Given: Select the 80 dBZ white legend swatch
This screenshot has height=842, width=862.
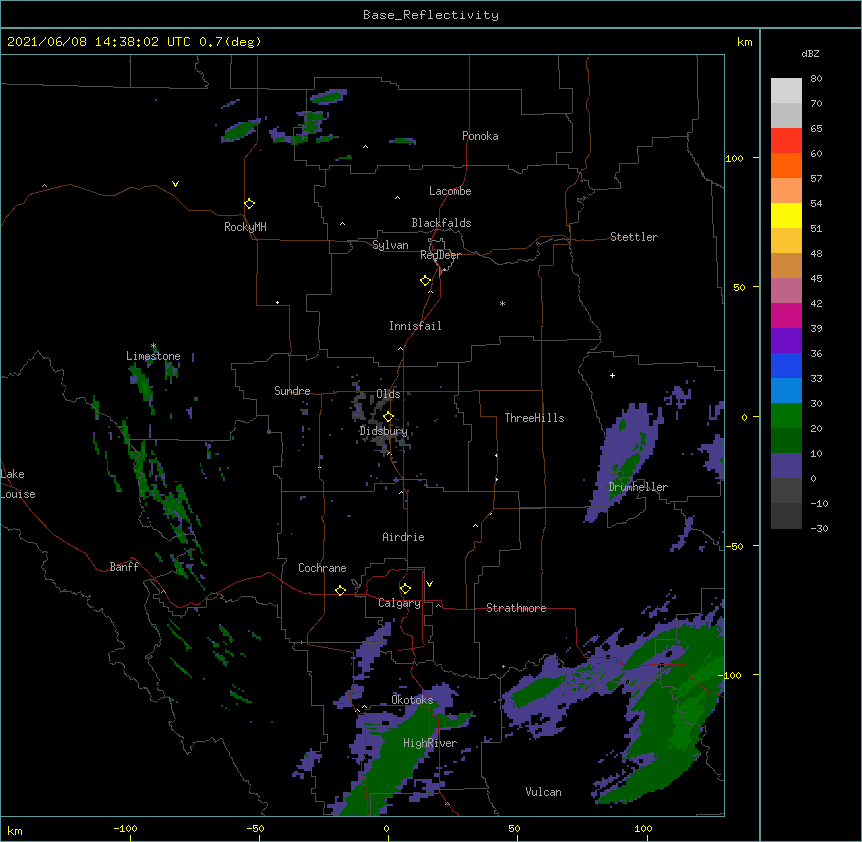Looking at the screenshot, I should (786, 91).
